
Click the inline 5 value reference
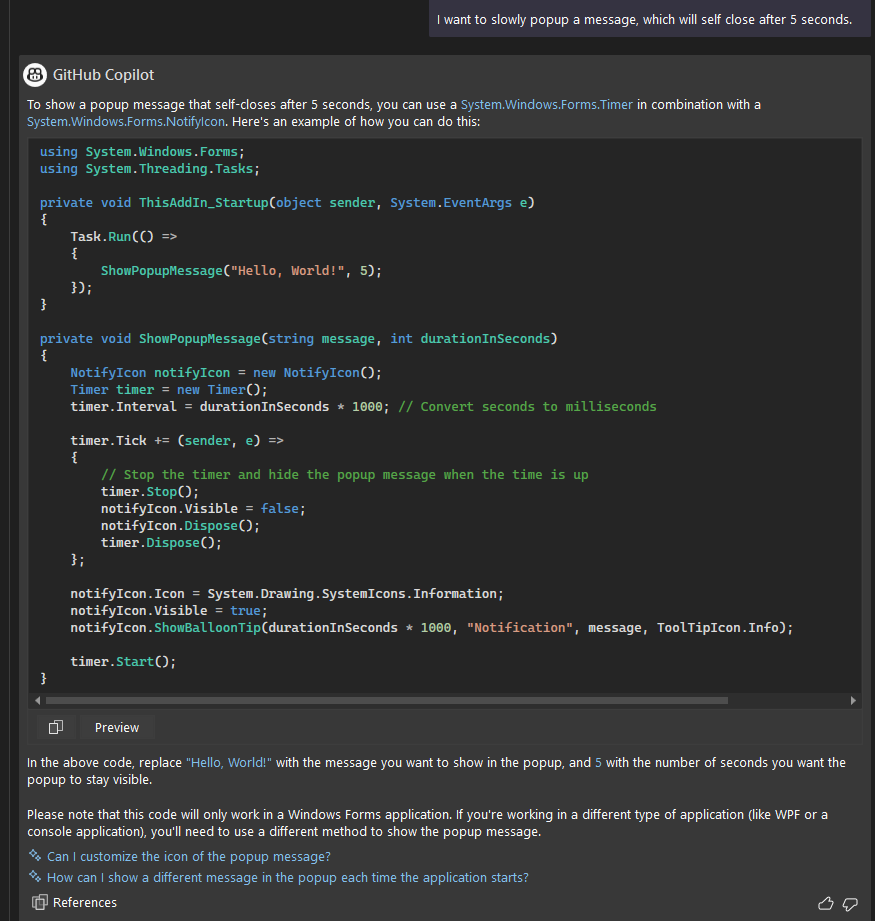pyautogui.click(x=598, y=762)
